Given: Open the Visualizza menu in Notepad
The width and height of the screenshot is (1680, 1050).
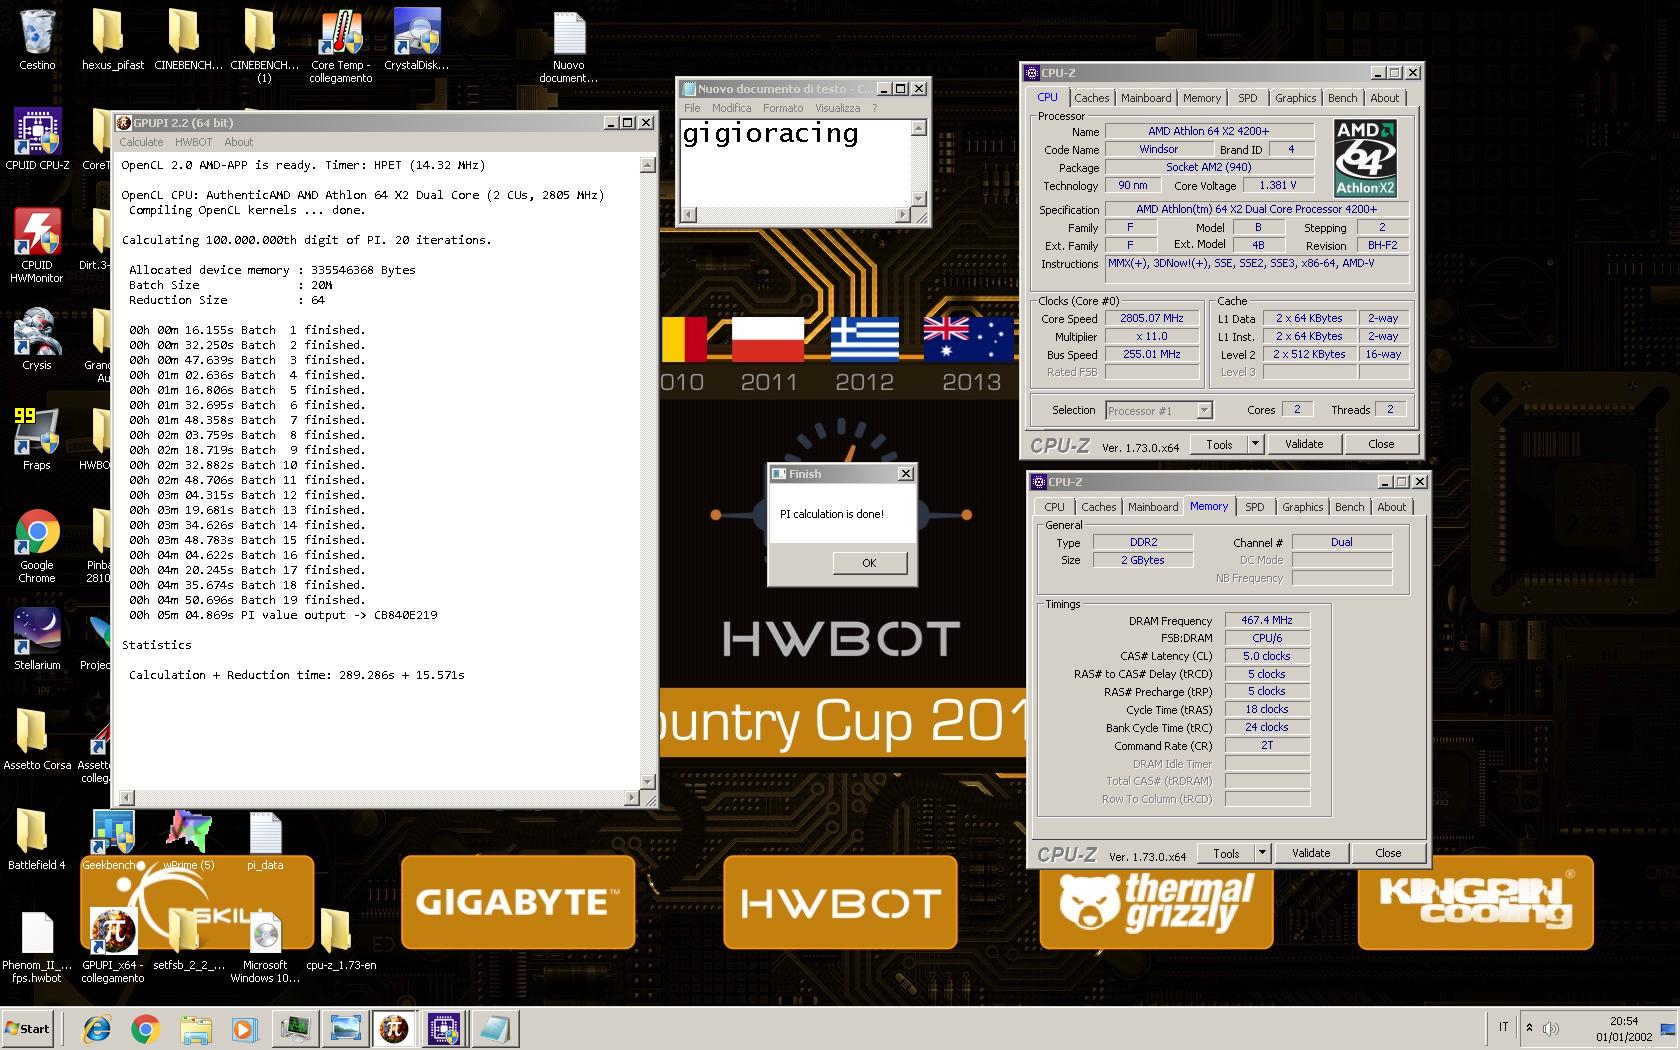Looking at the screenshot, I should (x=837, y=108).
